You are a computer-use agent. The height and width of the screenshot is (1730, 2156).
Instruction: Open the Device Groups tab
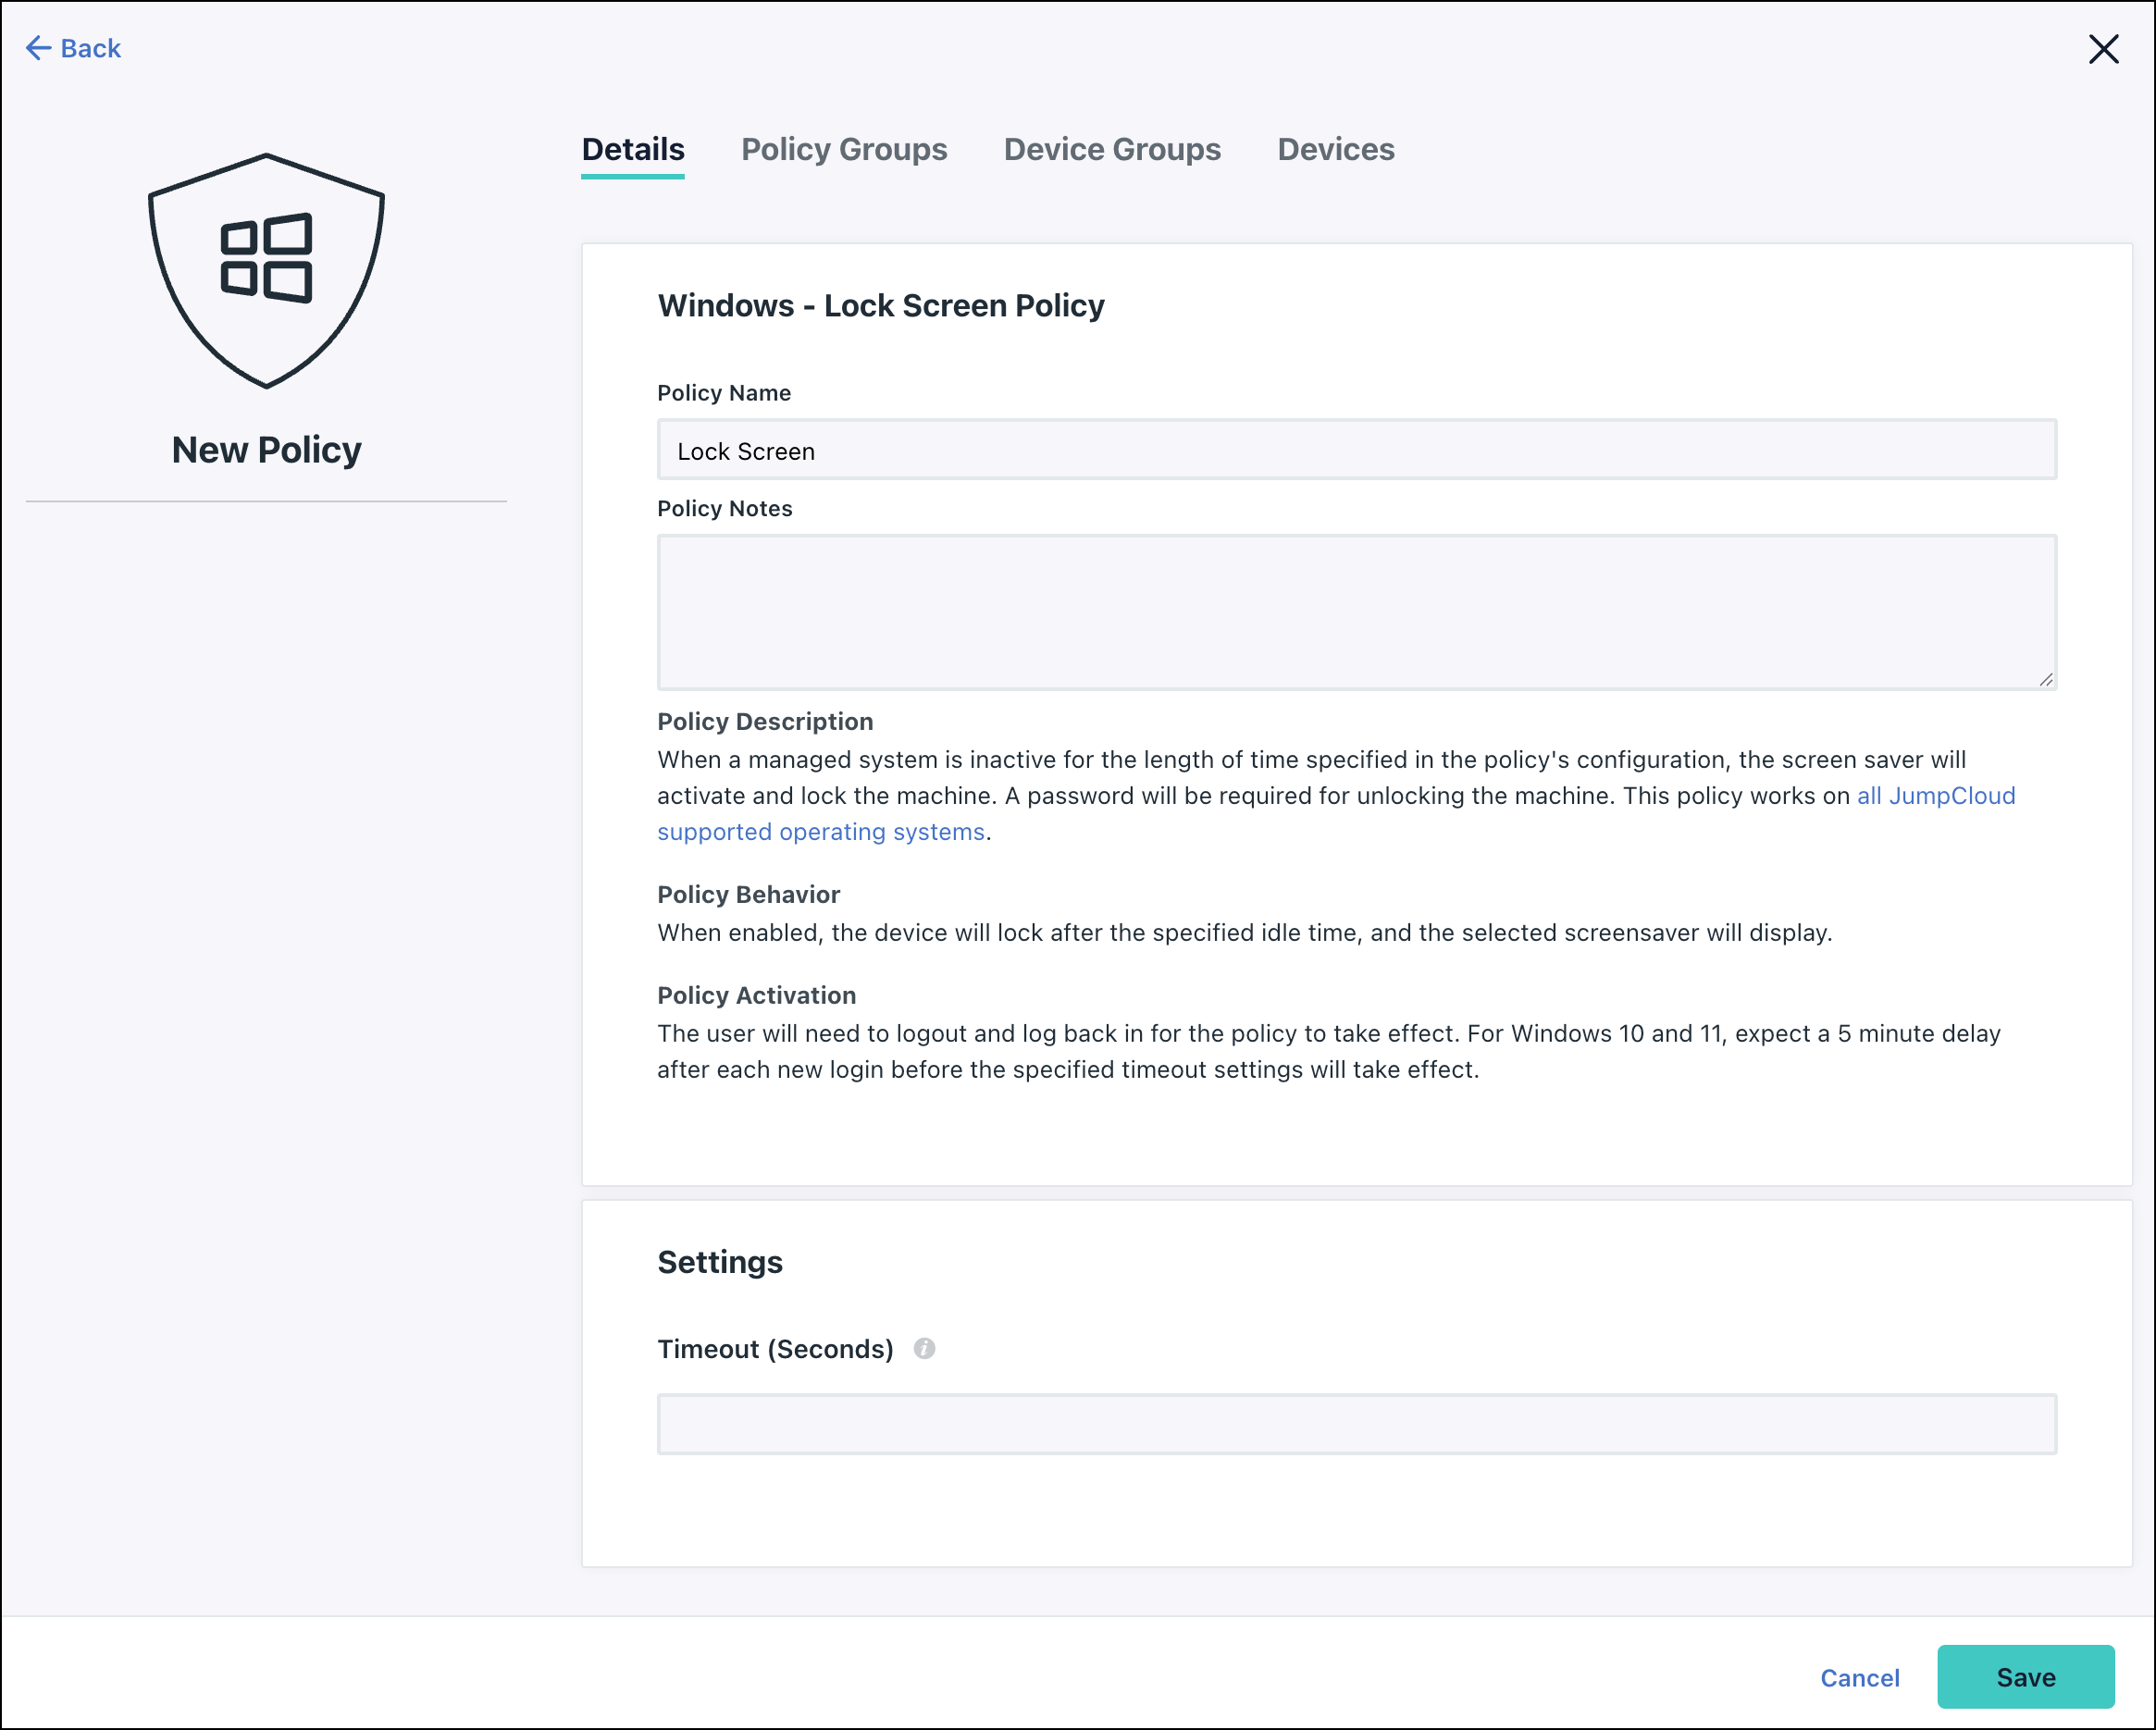(1111, 150)
